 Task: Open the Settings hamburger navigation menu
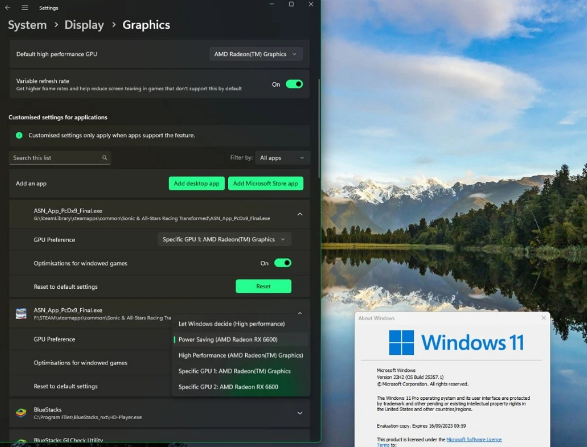(x=25, y=7)
